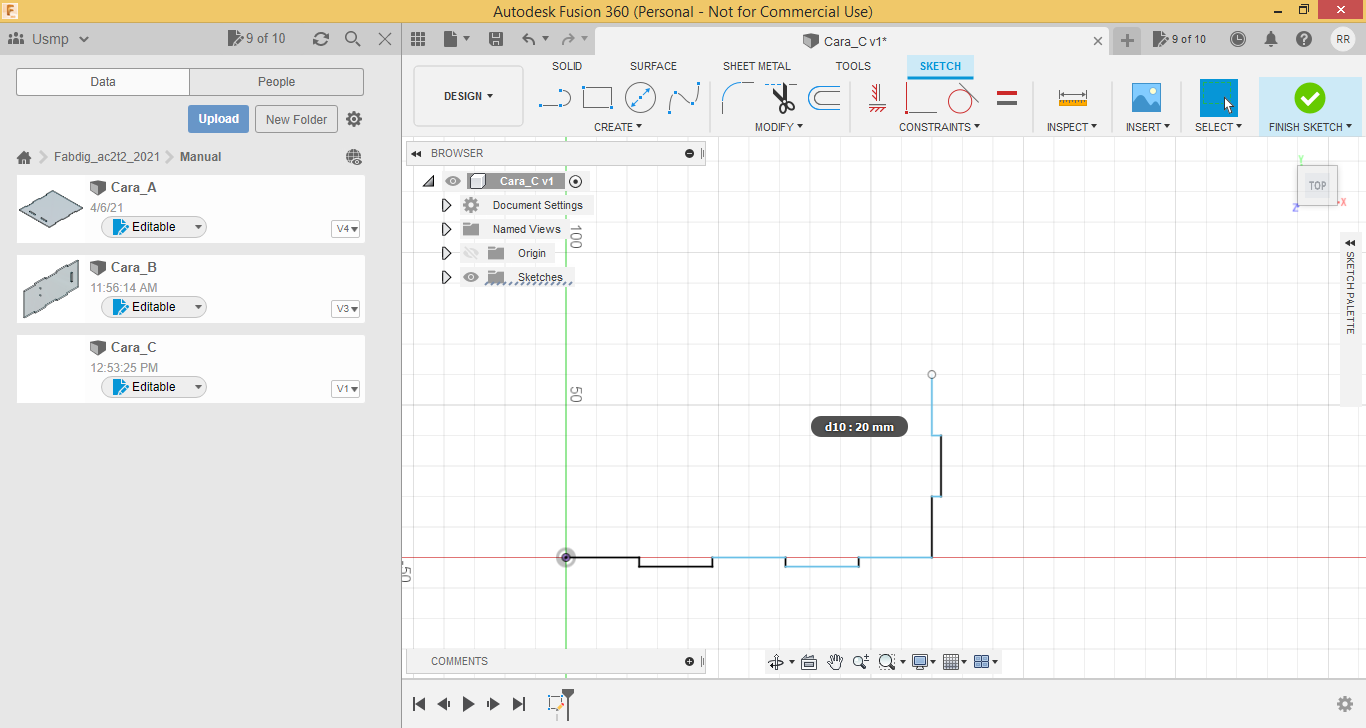Switch to the SURFACE tab
Screen dimensions: 1366x728
point(653,66)
